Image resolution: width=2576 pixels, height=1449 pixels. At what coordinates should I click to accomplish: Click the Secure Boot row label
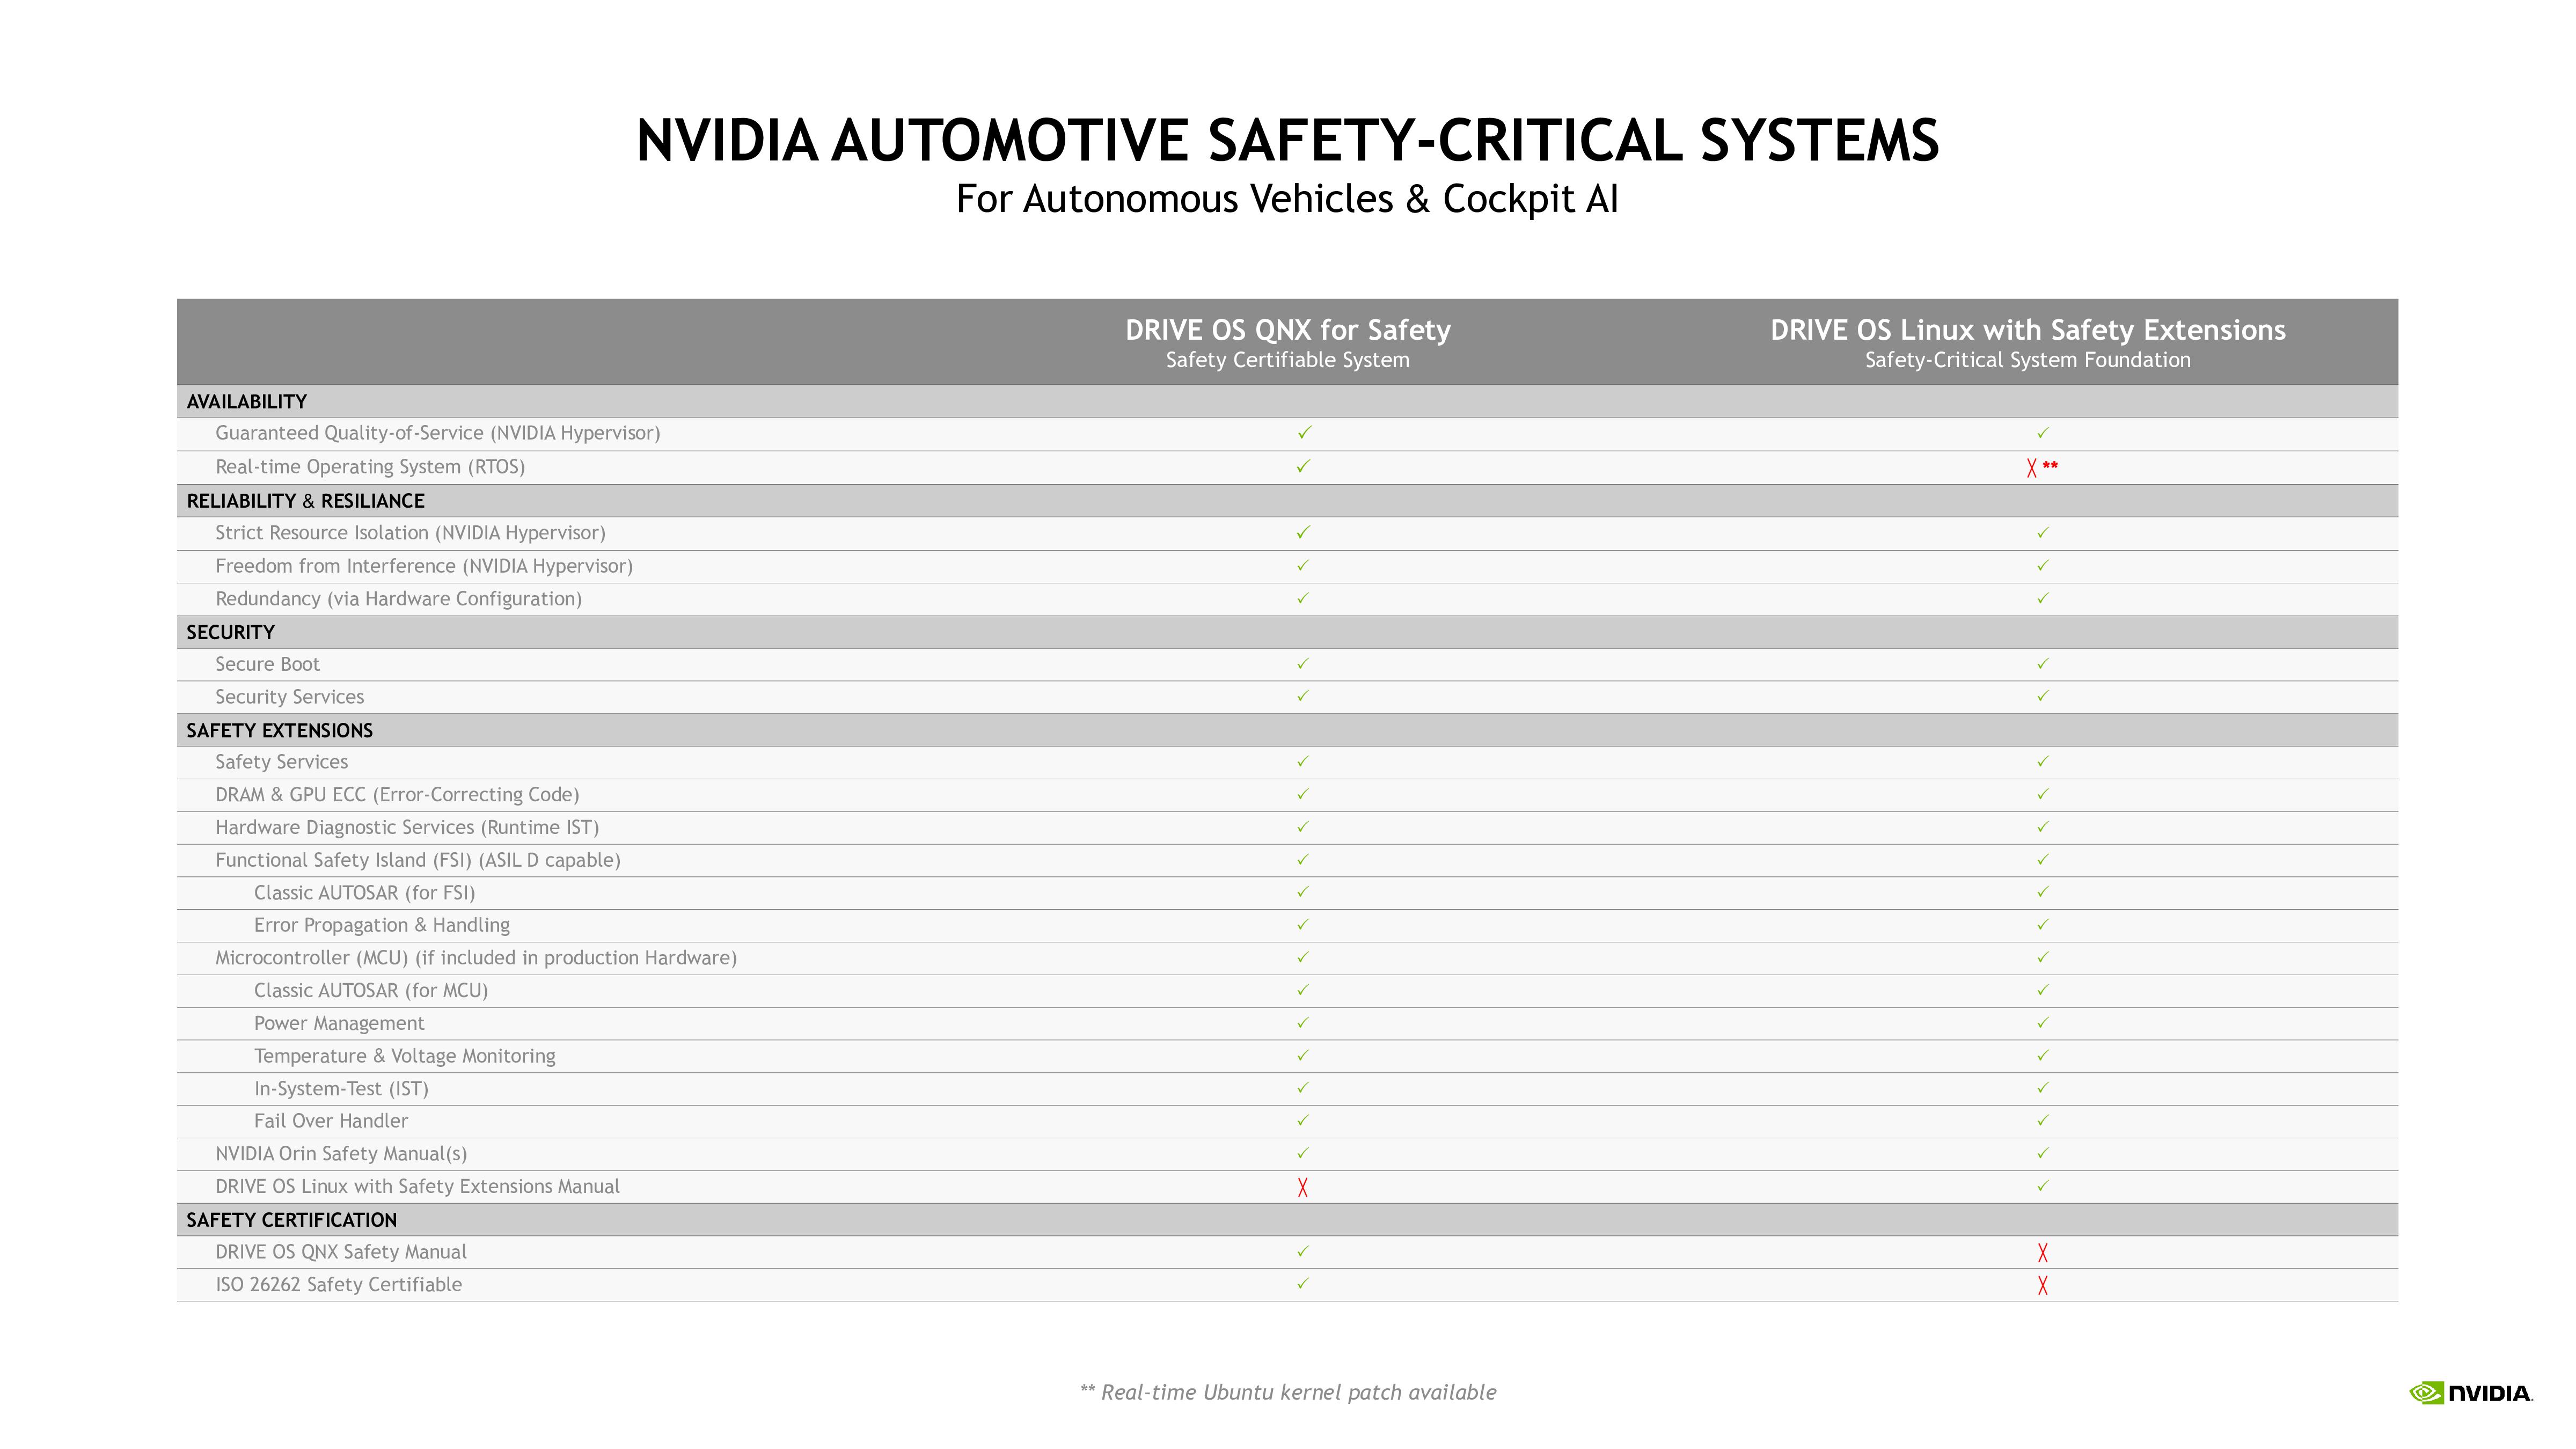(268, 664)
